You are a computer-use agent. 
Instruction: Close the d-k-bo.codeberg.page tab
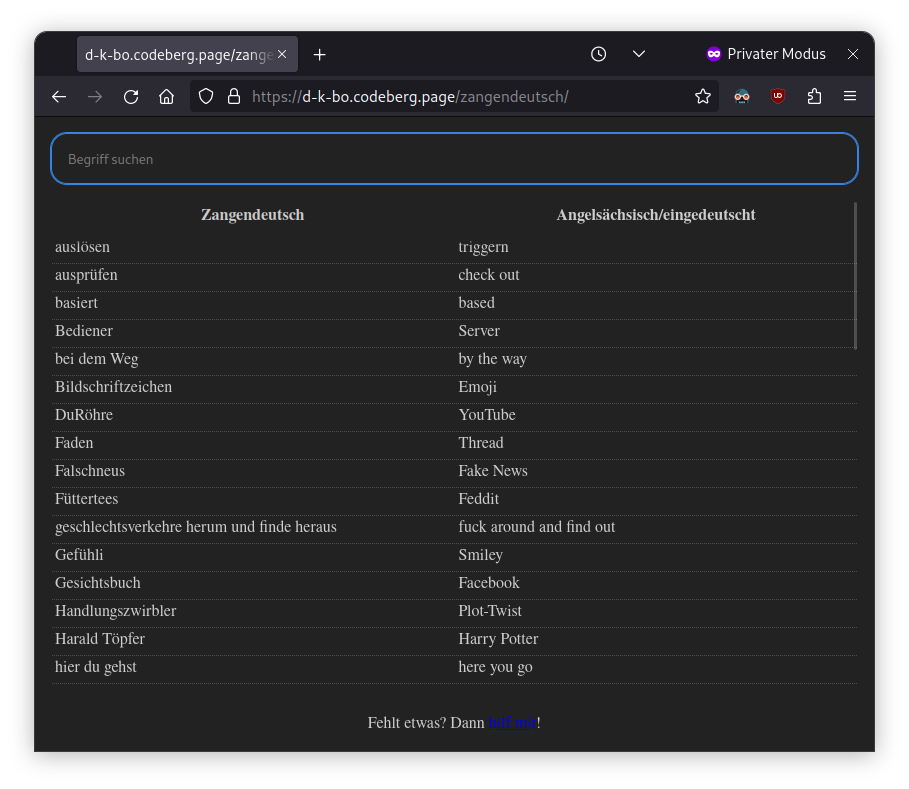click(282, 54)
